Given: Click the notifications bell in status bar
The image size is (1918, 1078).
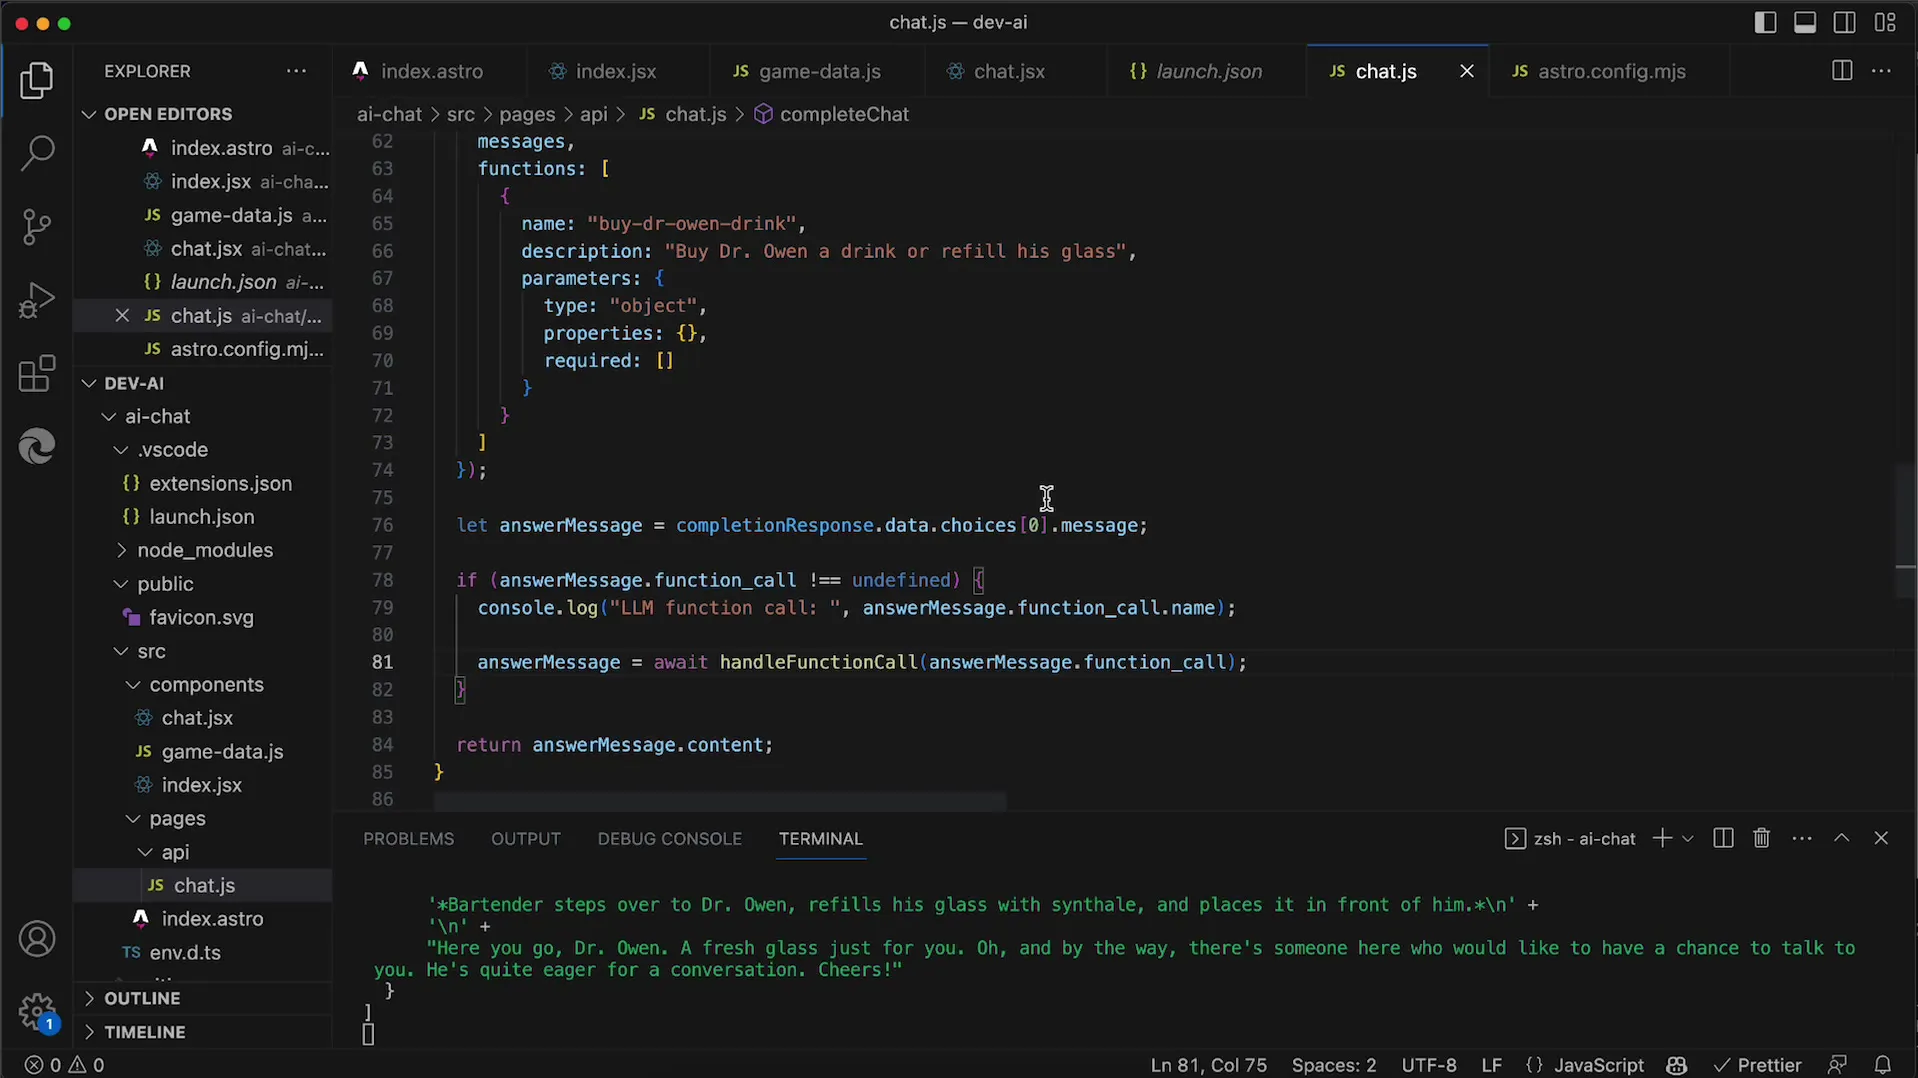Looking at the screenshot, I should click(x=1883, y=1065).
